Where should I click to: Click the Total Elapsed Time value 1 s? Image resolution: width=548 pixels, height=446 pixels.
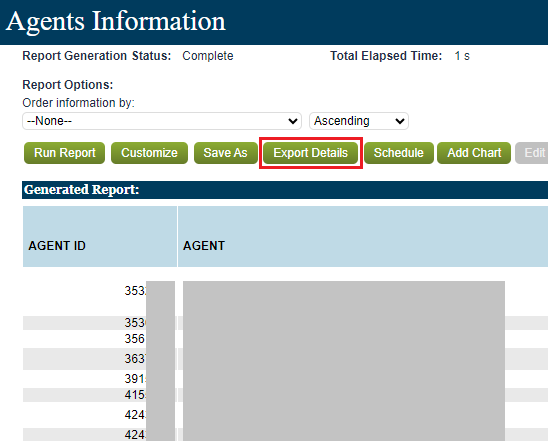[462, 56]
